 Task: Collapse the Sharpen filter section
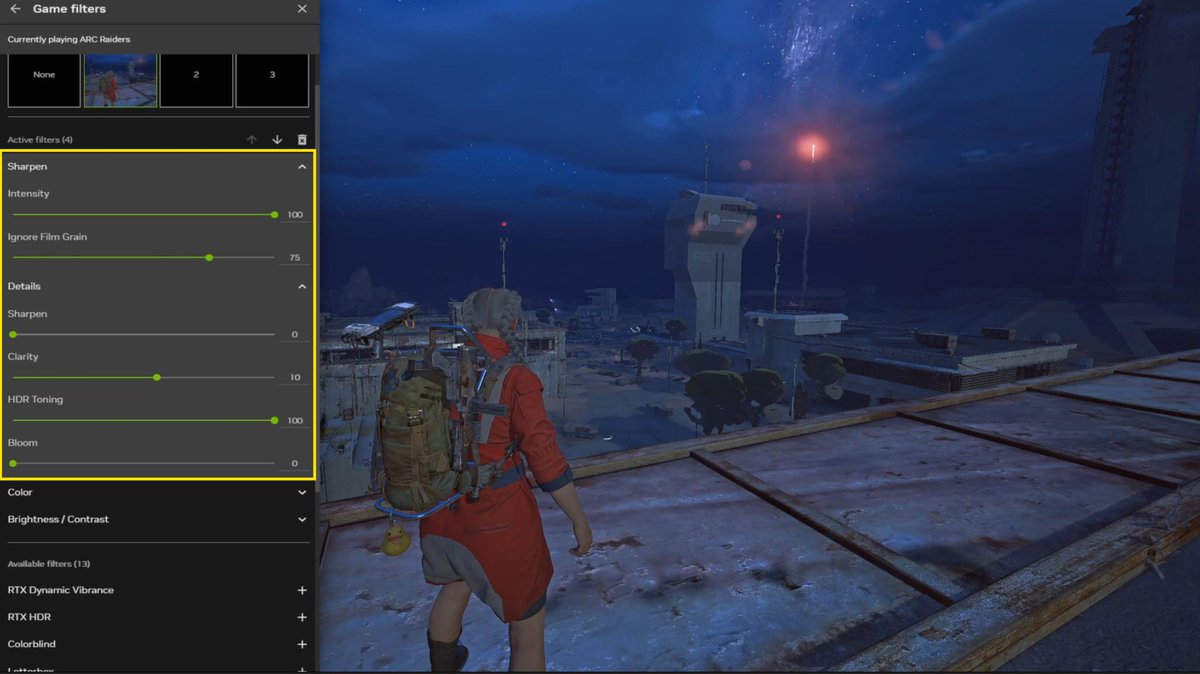tap(302, 167)
